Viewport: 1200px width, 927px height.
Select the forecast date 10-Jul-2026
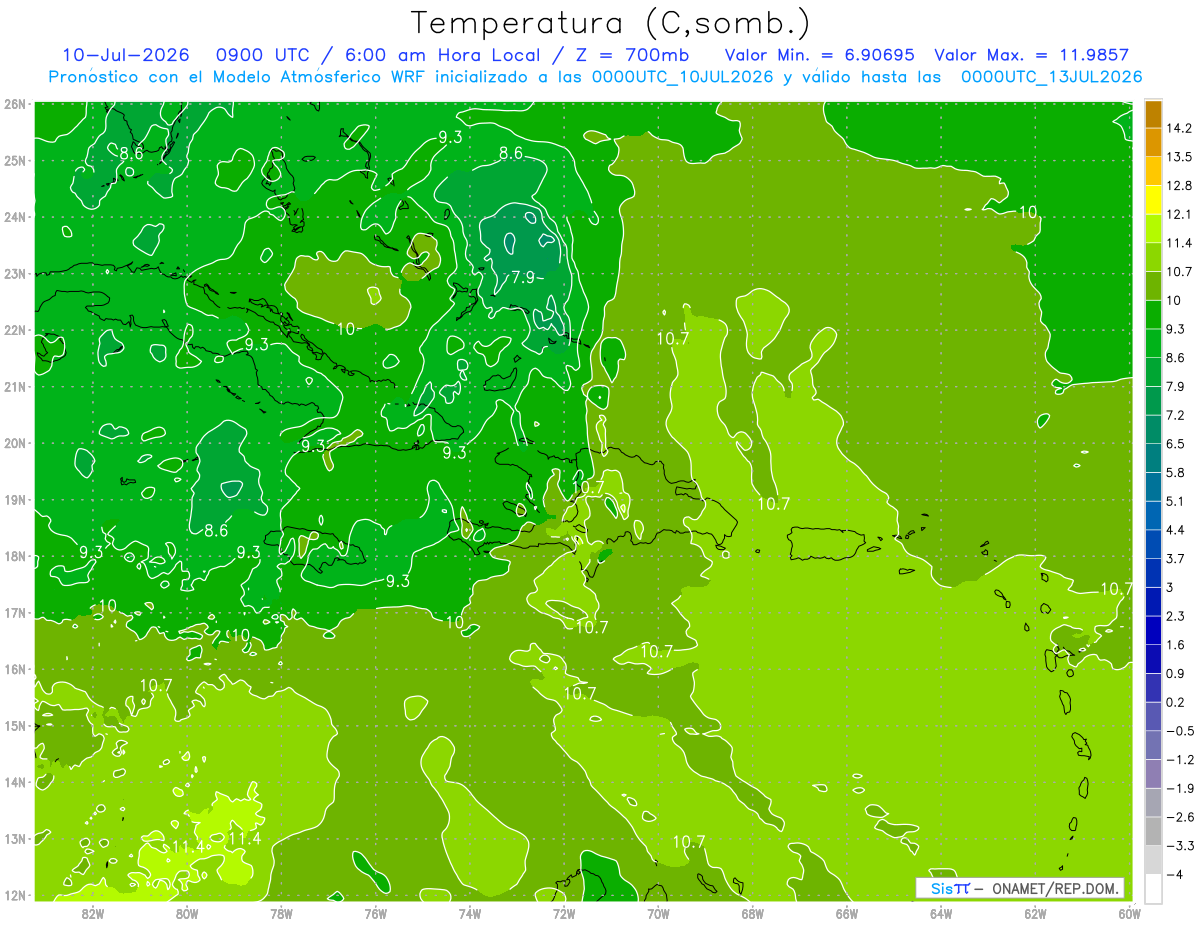coord(125,55)
